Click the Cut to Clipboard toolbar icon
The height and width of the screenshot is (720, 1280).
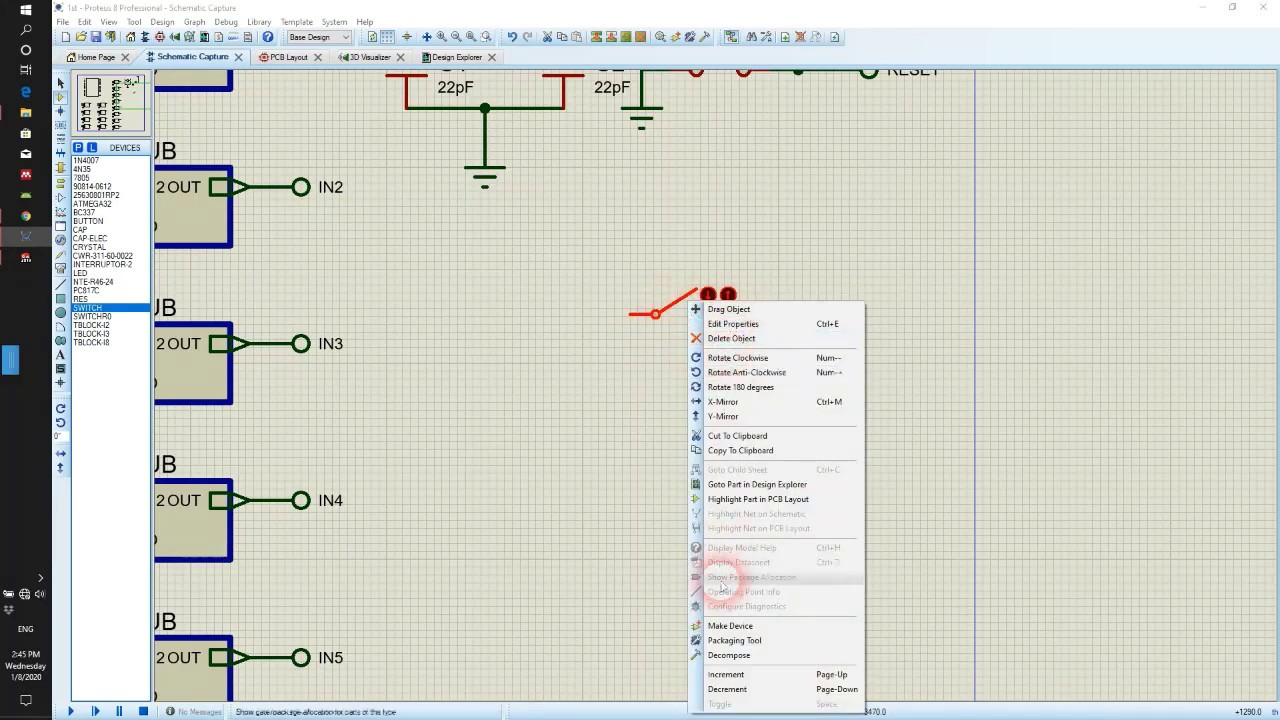pos(547,37)
